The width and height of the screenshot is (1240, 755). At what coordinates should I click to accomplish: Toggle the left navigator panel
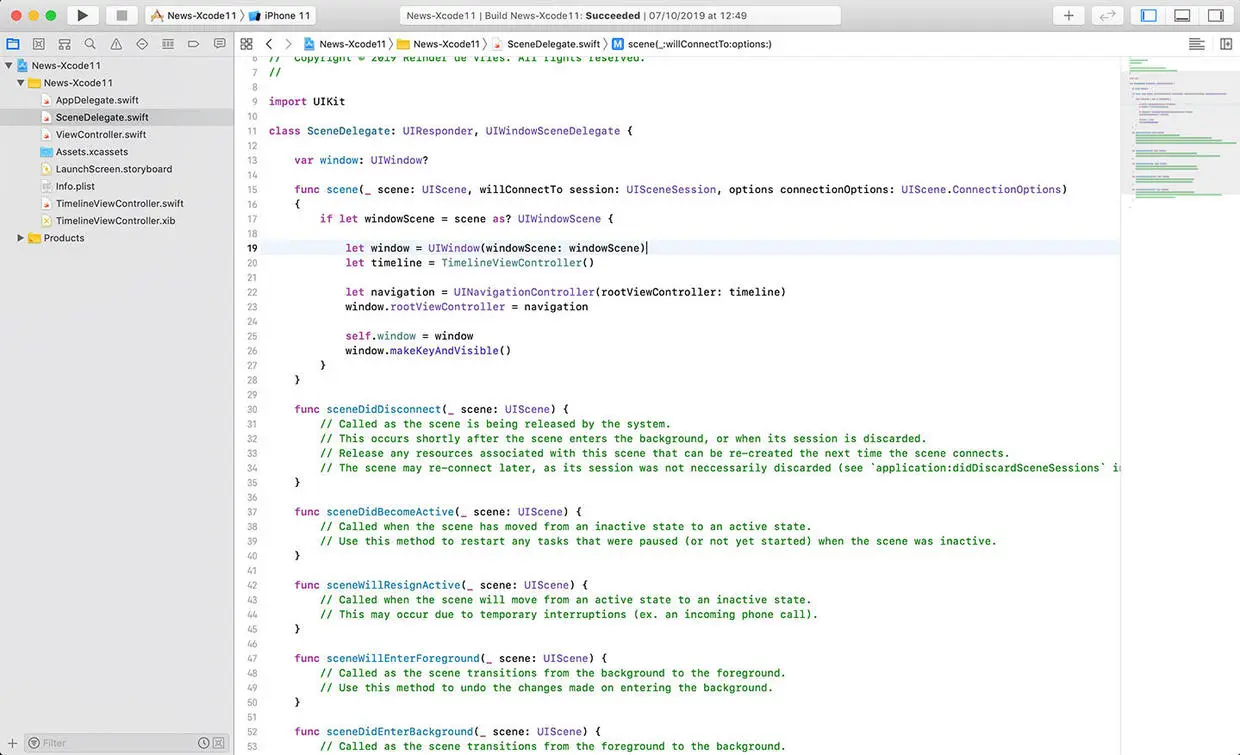(x=1149, y=16)
